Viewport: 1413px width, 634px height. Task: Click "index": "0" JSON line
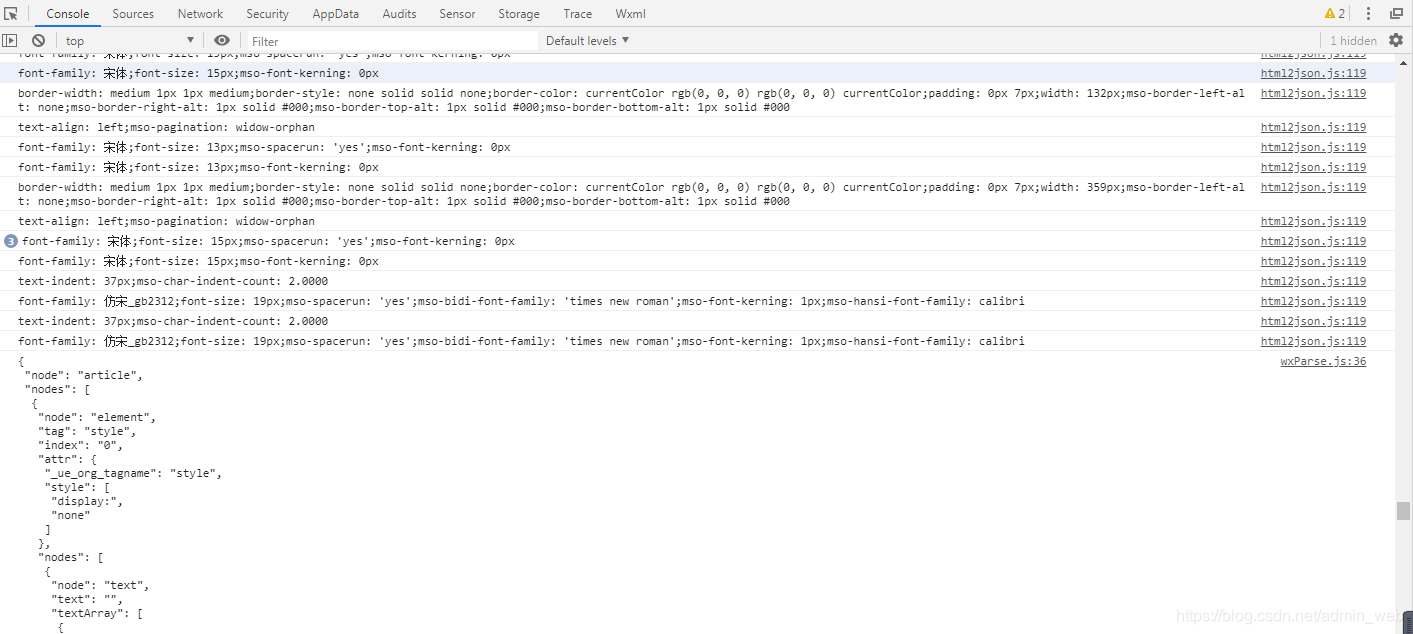(81, 445)
